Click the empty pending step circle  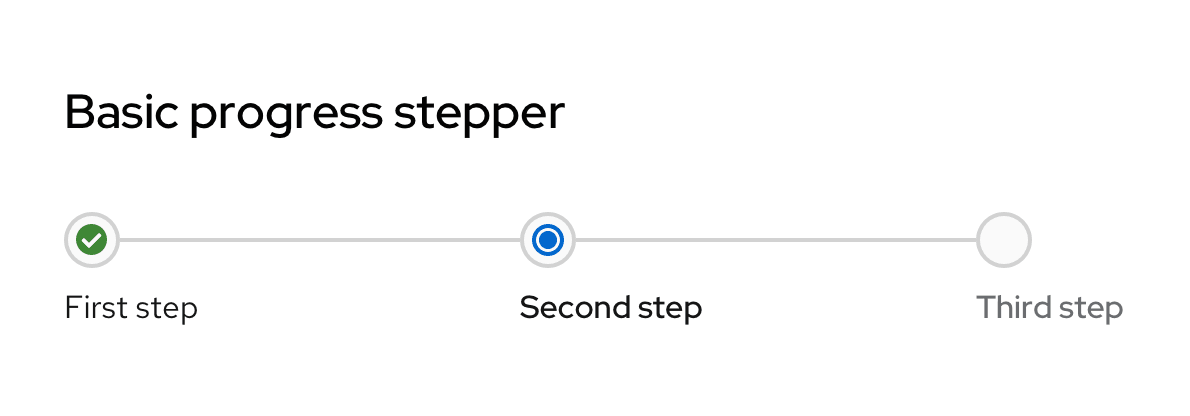[x=1003, y=240]
